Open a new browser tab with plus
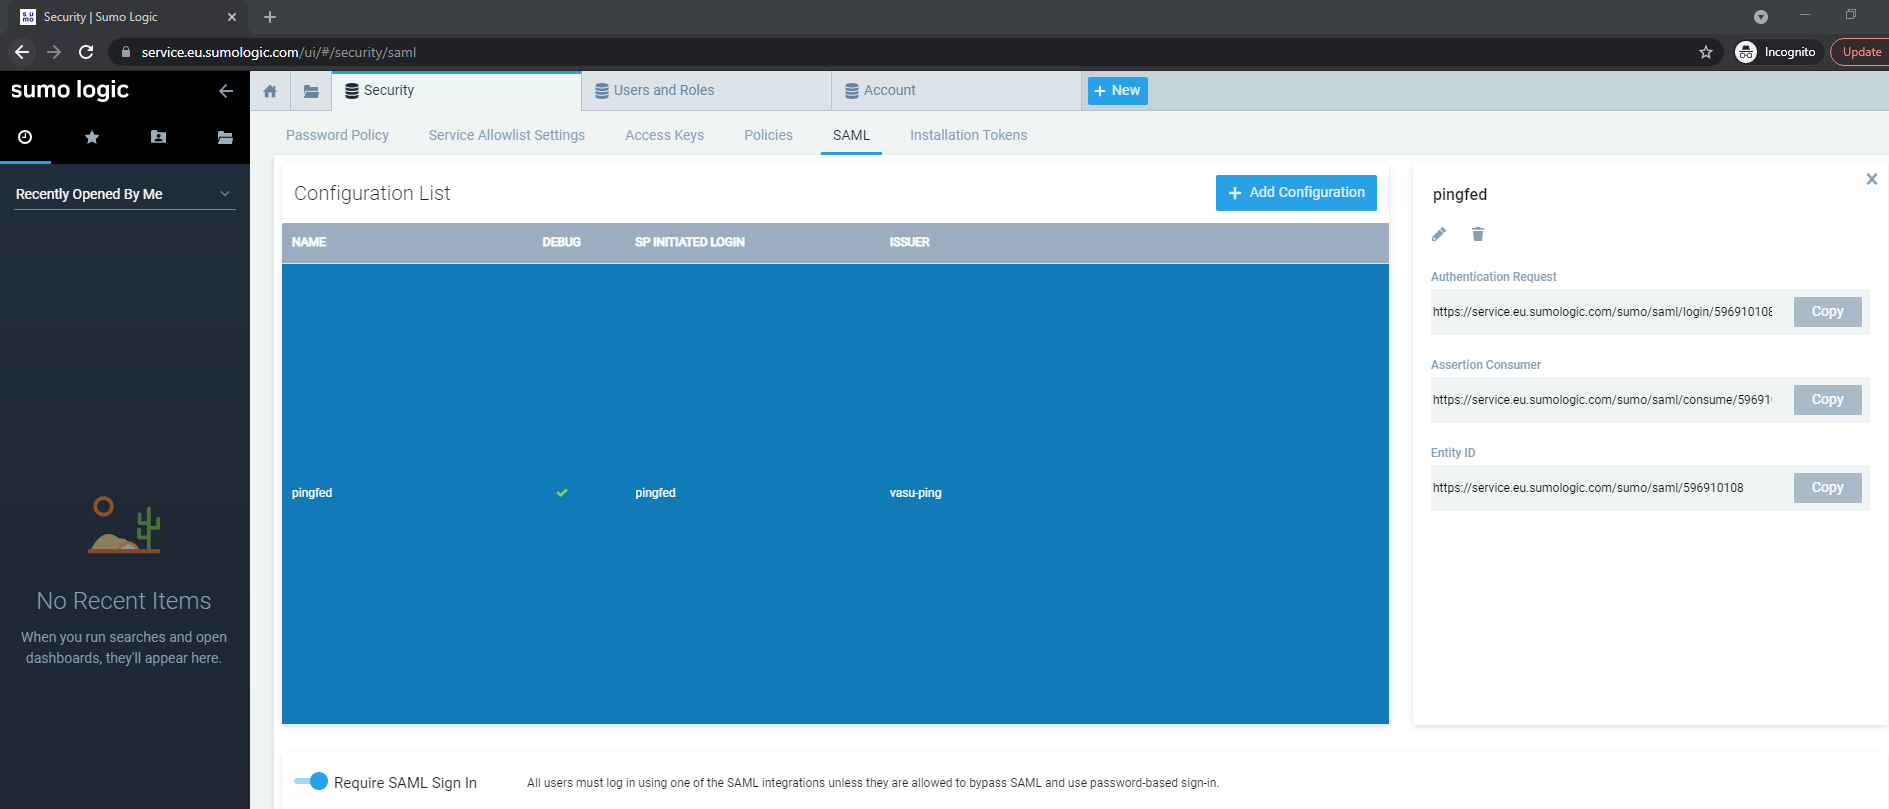The image size is (1889, 809). pyautogui.click(x=270, y=17)
